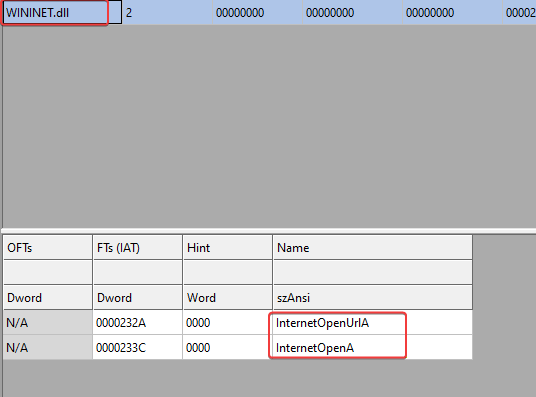Click the OFTs column header

coord(48,247)
